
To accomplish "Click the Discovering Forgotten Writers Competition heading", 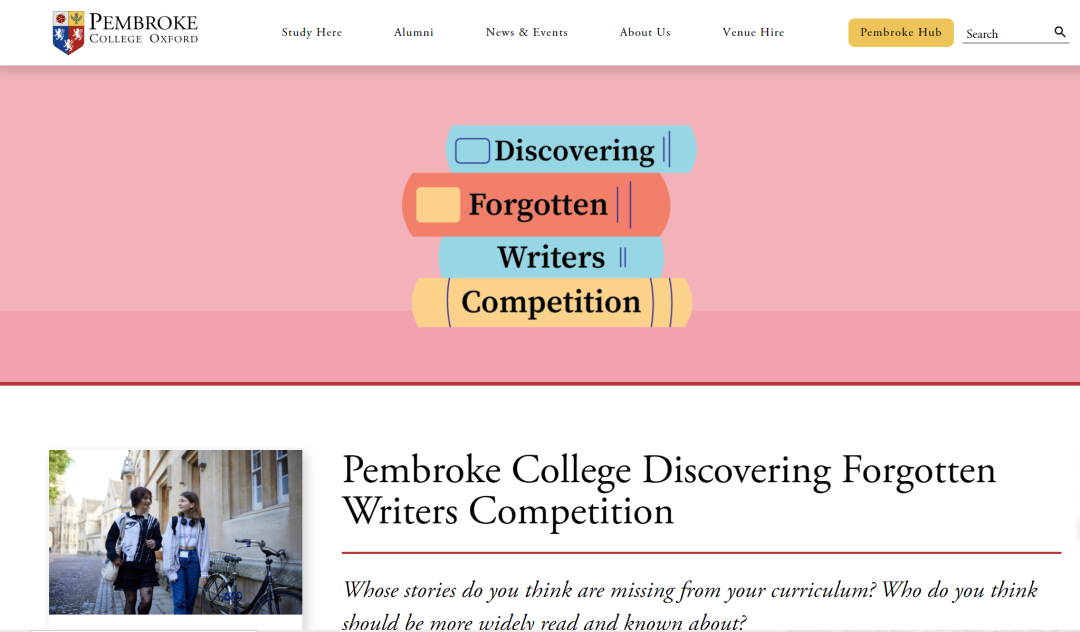I will pyautogui.click(x=669, y=491).
